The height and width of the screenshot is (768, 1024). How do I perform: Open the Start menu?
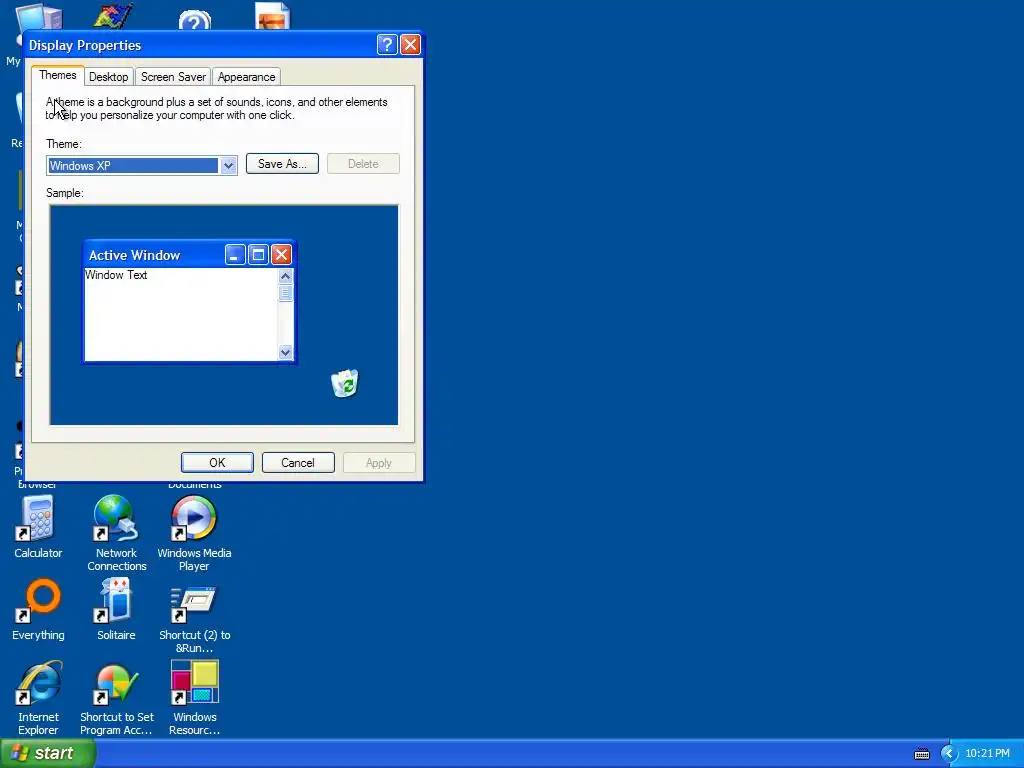[x=48, y=753]
